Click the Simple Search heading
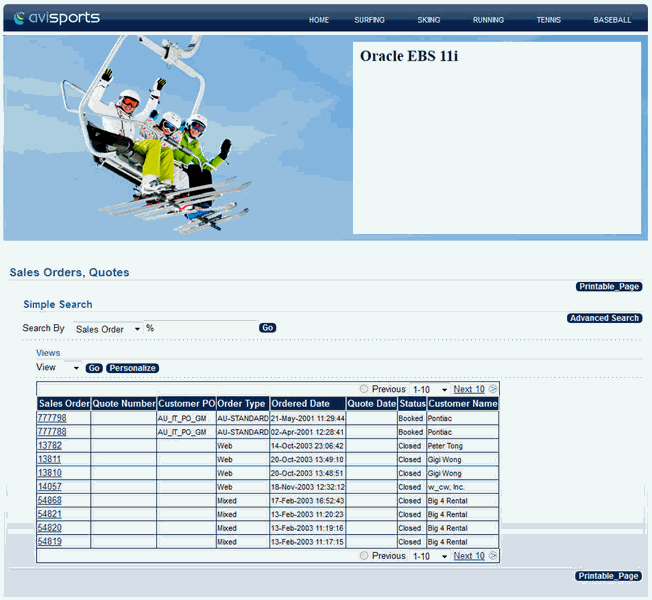 (58, 304)
